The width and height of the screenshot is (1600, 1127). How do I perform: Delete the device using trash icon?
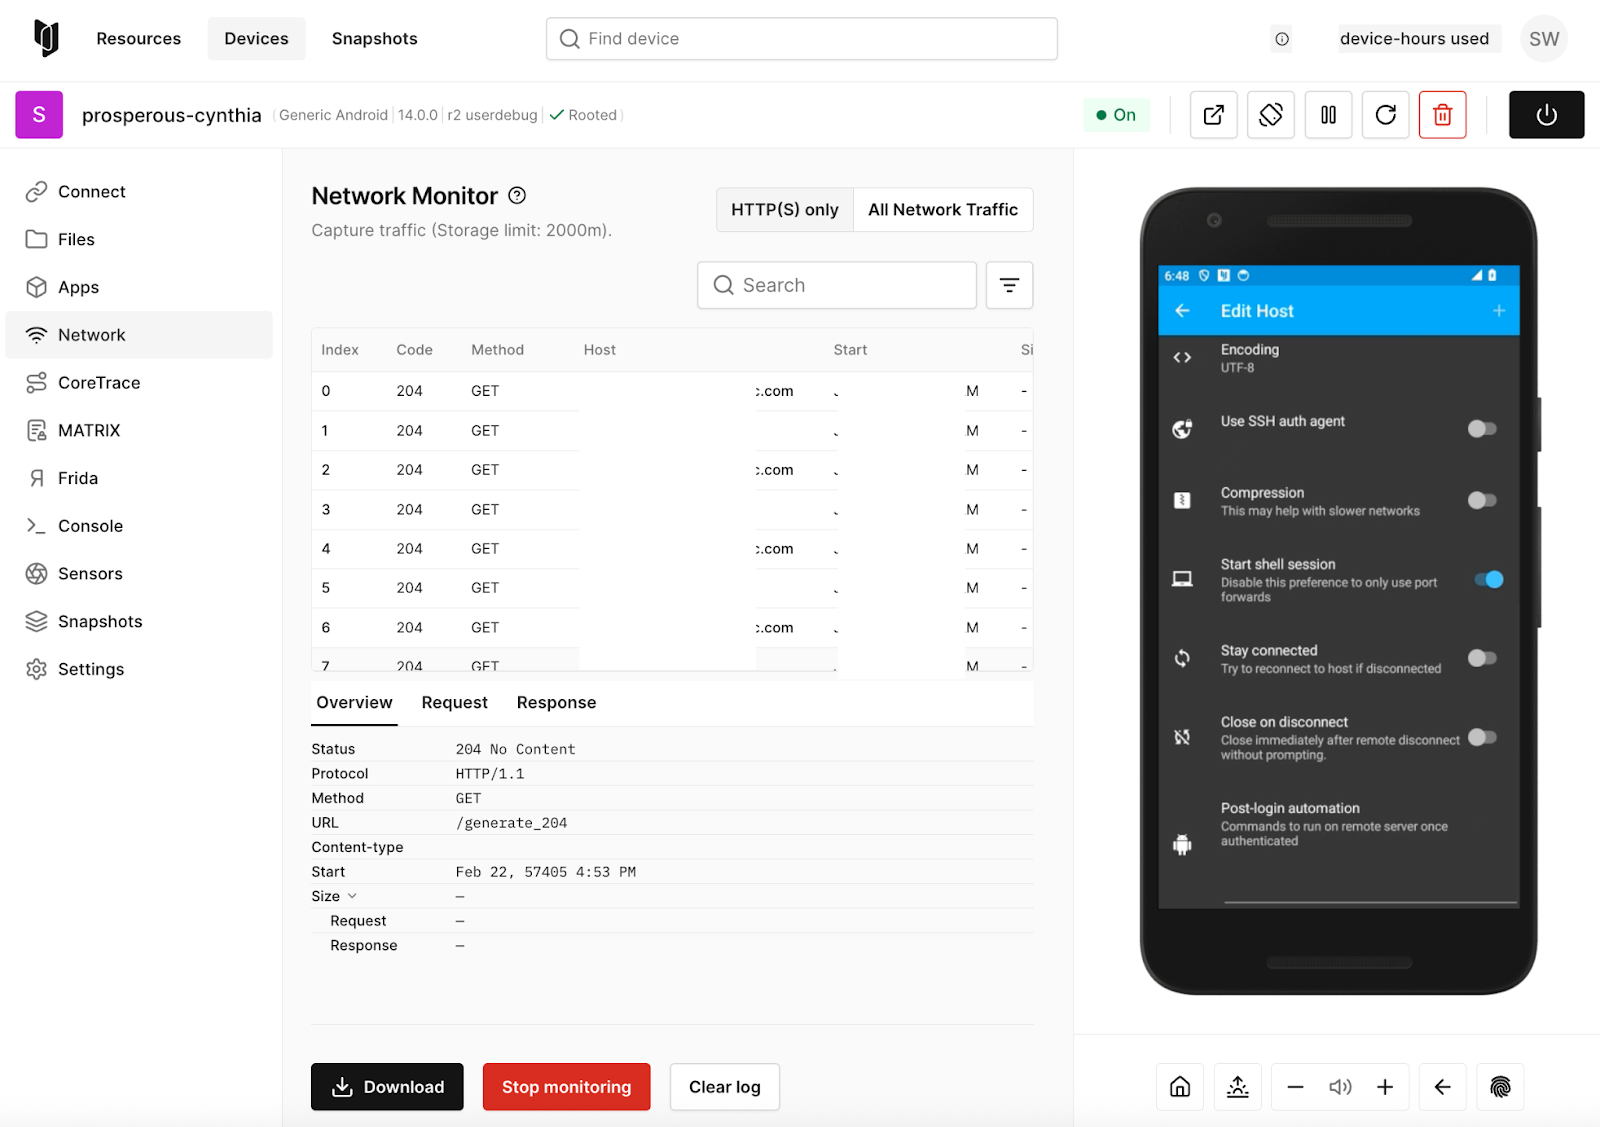point(1442,114)
